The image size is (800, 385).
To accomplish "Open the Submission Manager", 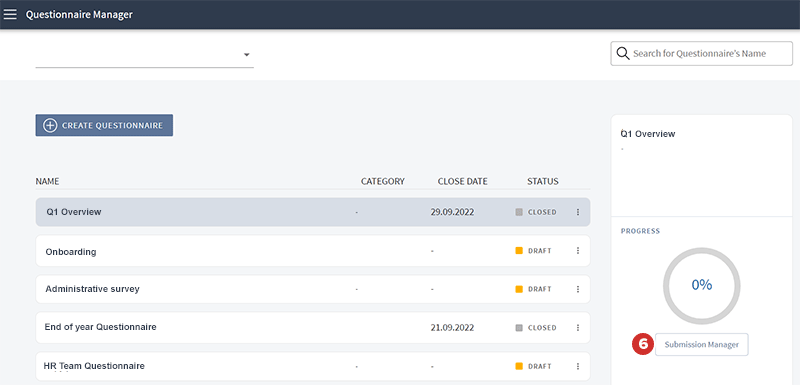I will click(702, 345).
